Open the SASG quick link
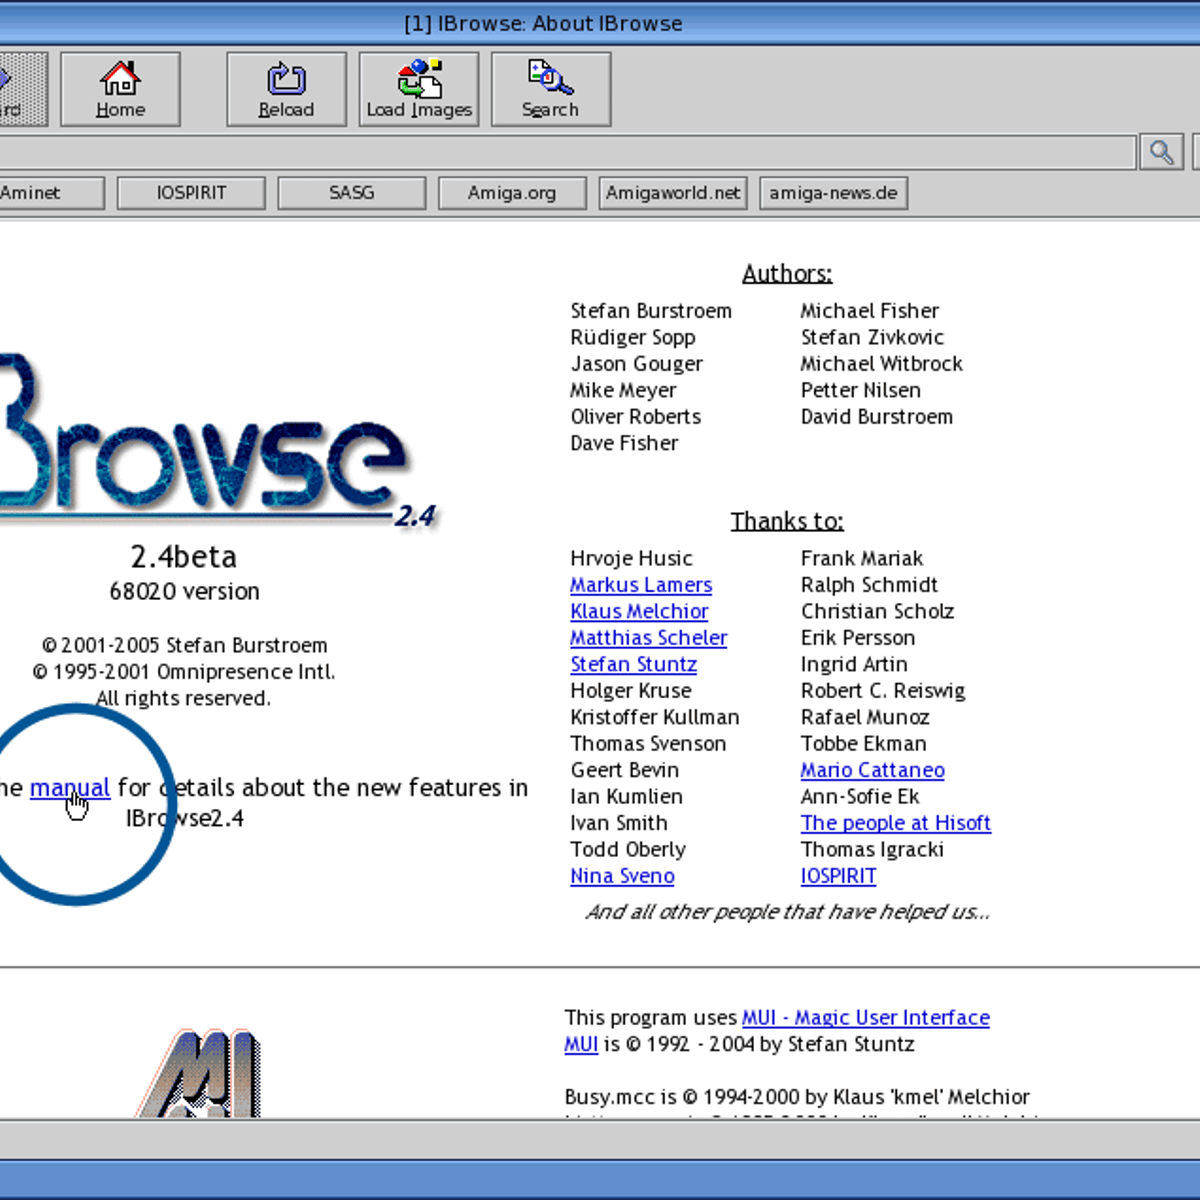This screenshot has width=1200, height=1200. click(351, 192)
